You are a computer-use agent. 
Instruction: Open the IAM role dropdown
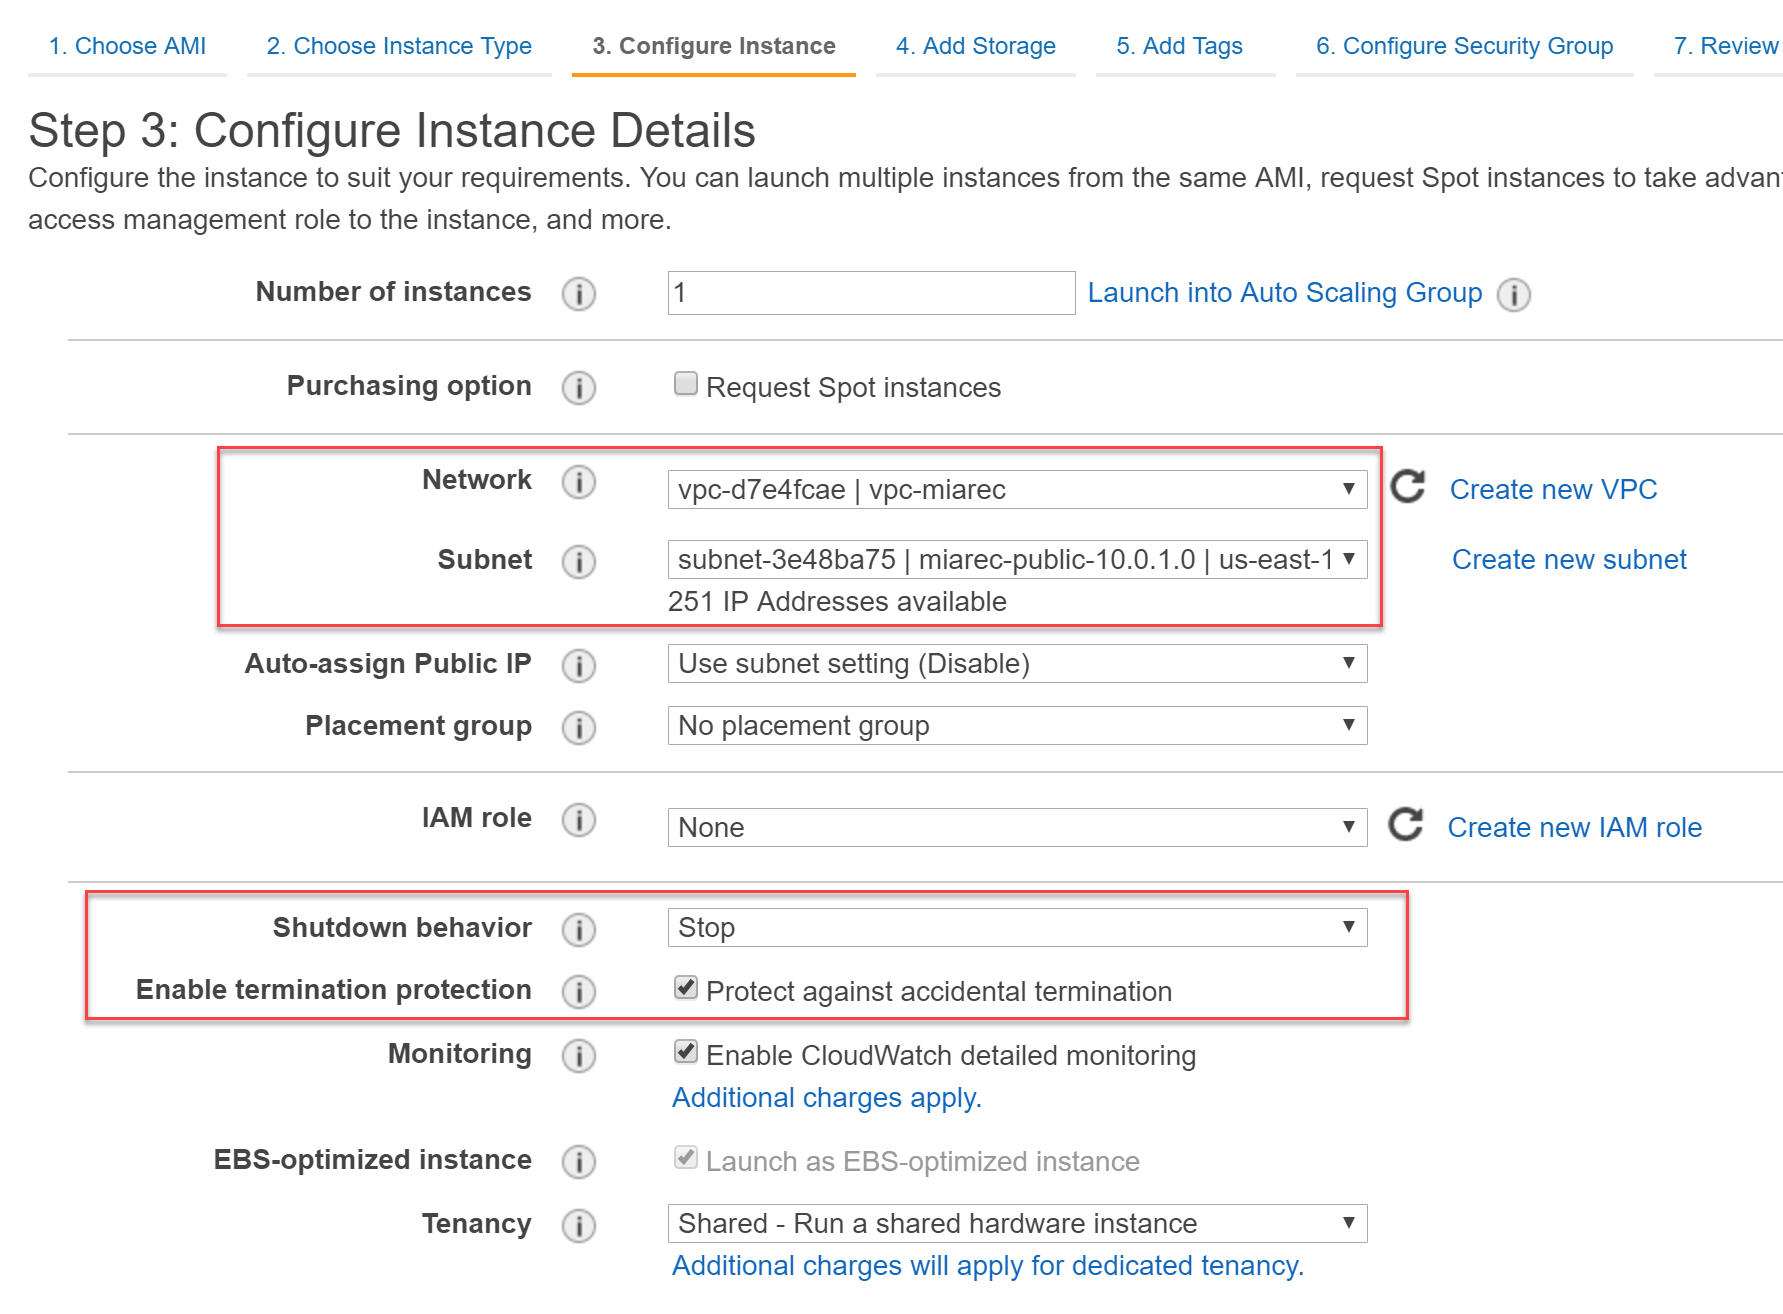point(1017,828)
